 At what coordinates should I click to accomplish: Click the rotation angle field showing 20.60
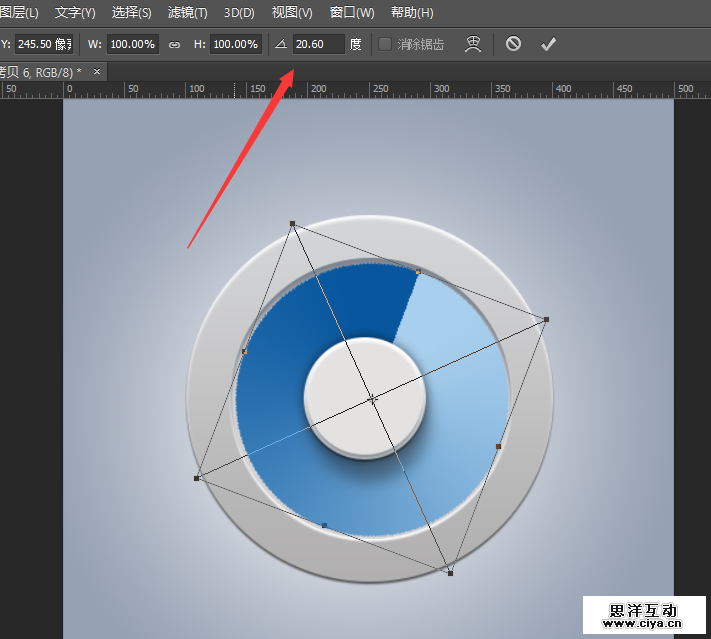[318, 45]
